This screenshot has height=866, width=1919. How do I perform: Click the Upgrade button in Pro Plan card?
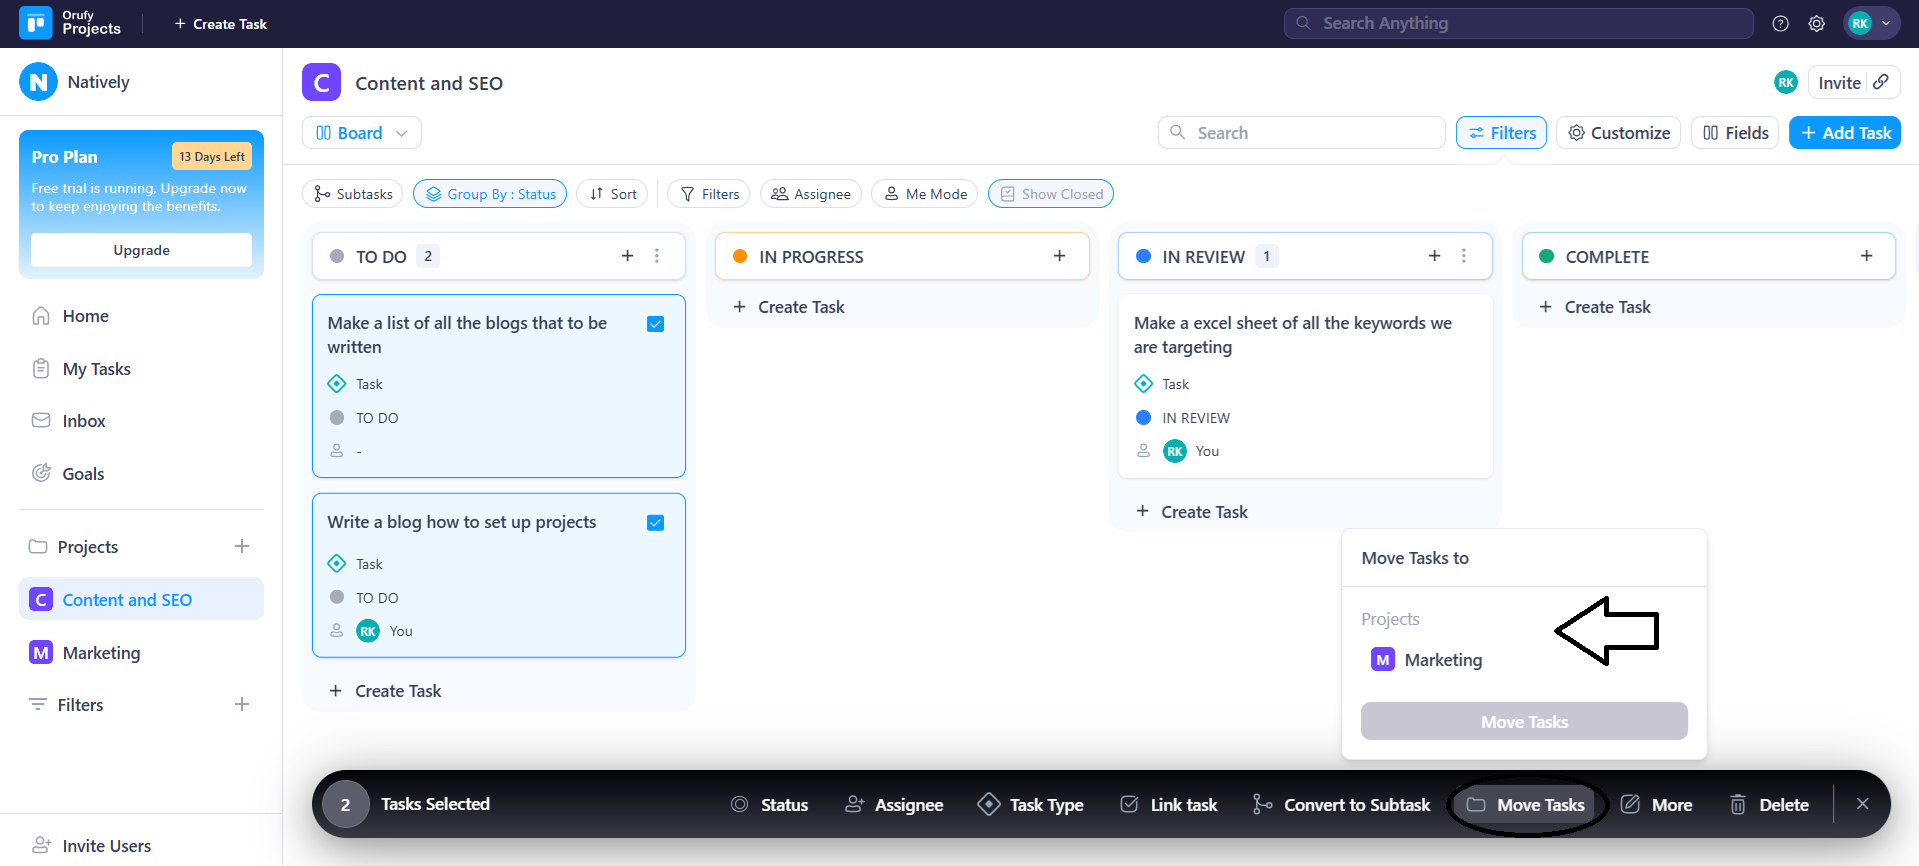[141, 250]
